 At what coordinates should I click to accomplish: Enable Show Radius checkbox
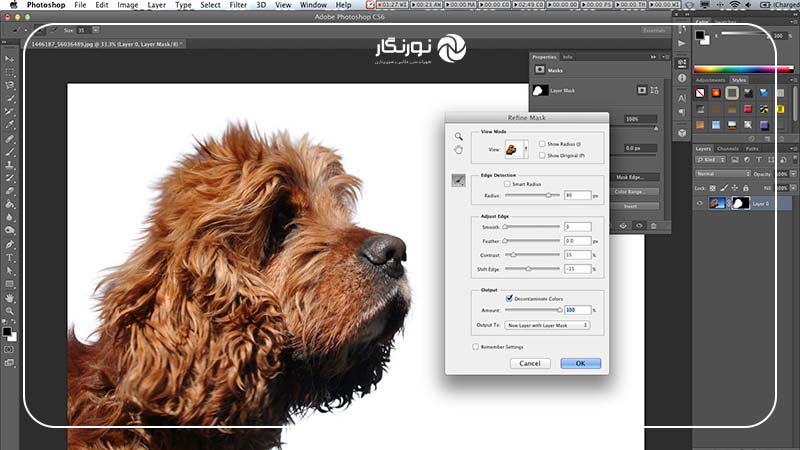coord(542,144)
